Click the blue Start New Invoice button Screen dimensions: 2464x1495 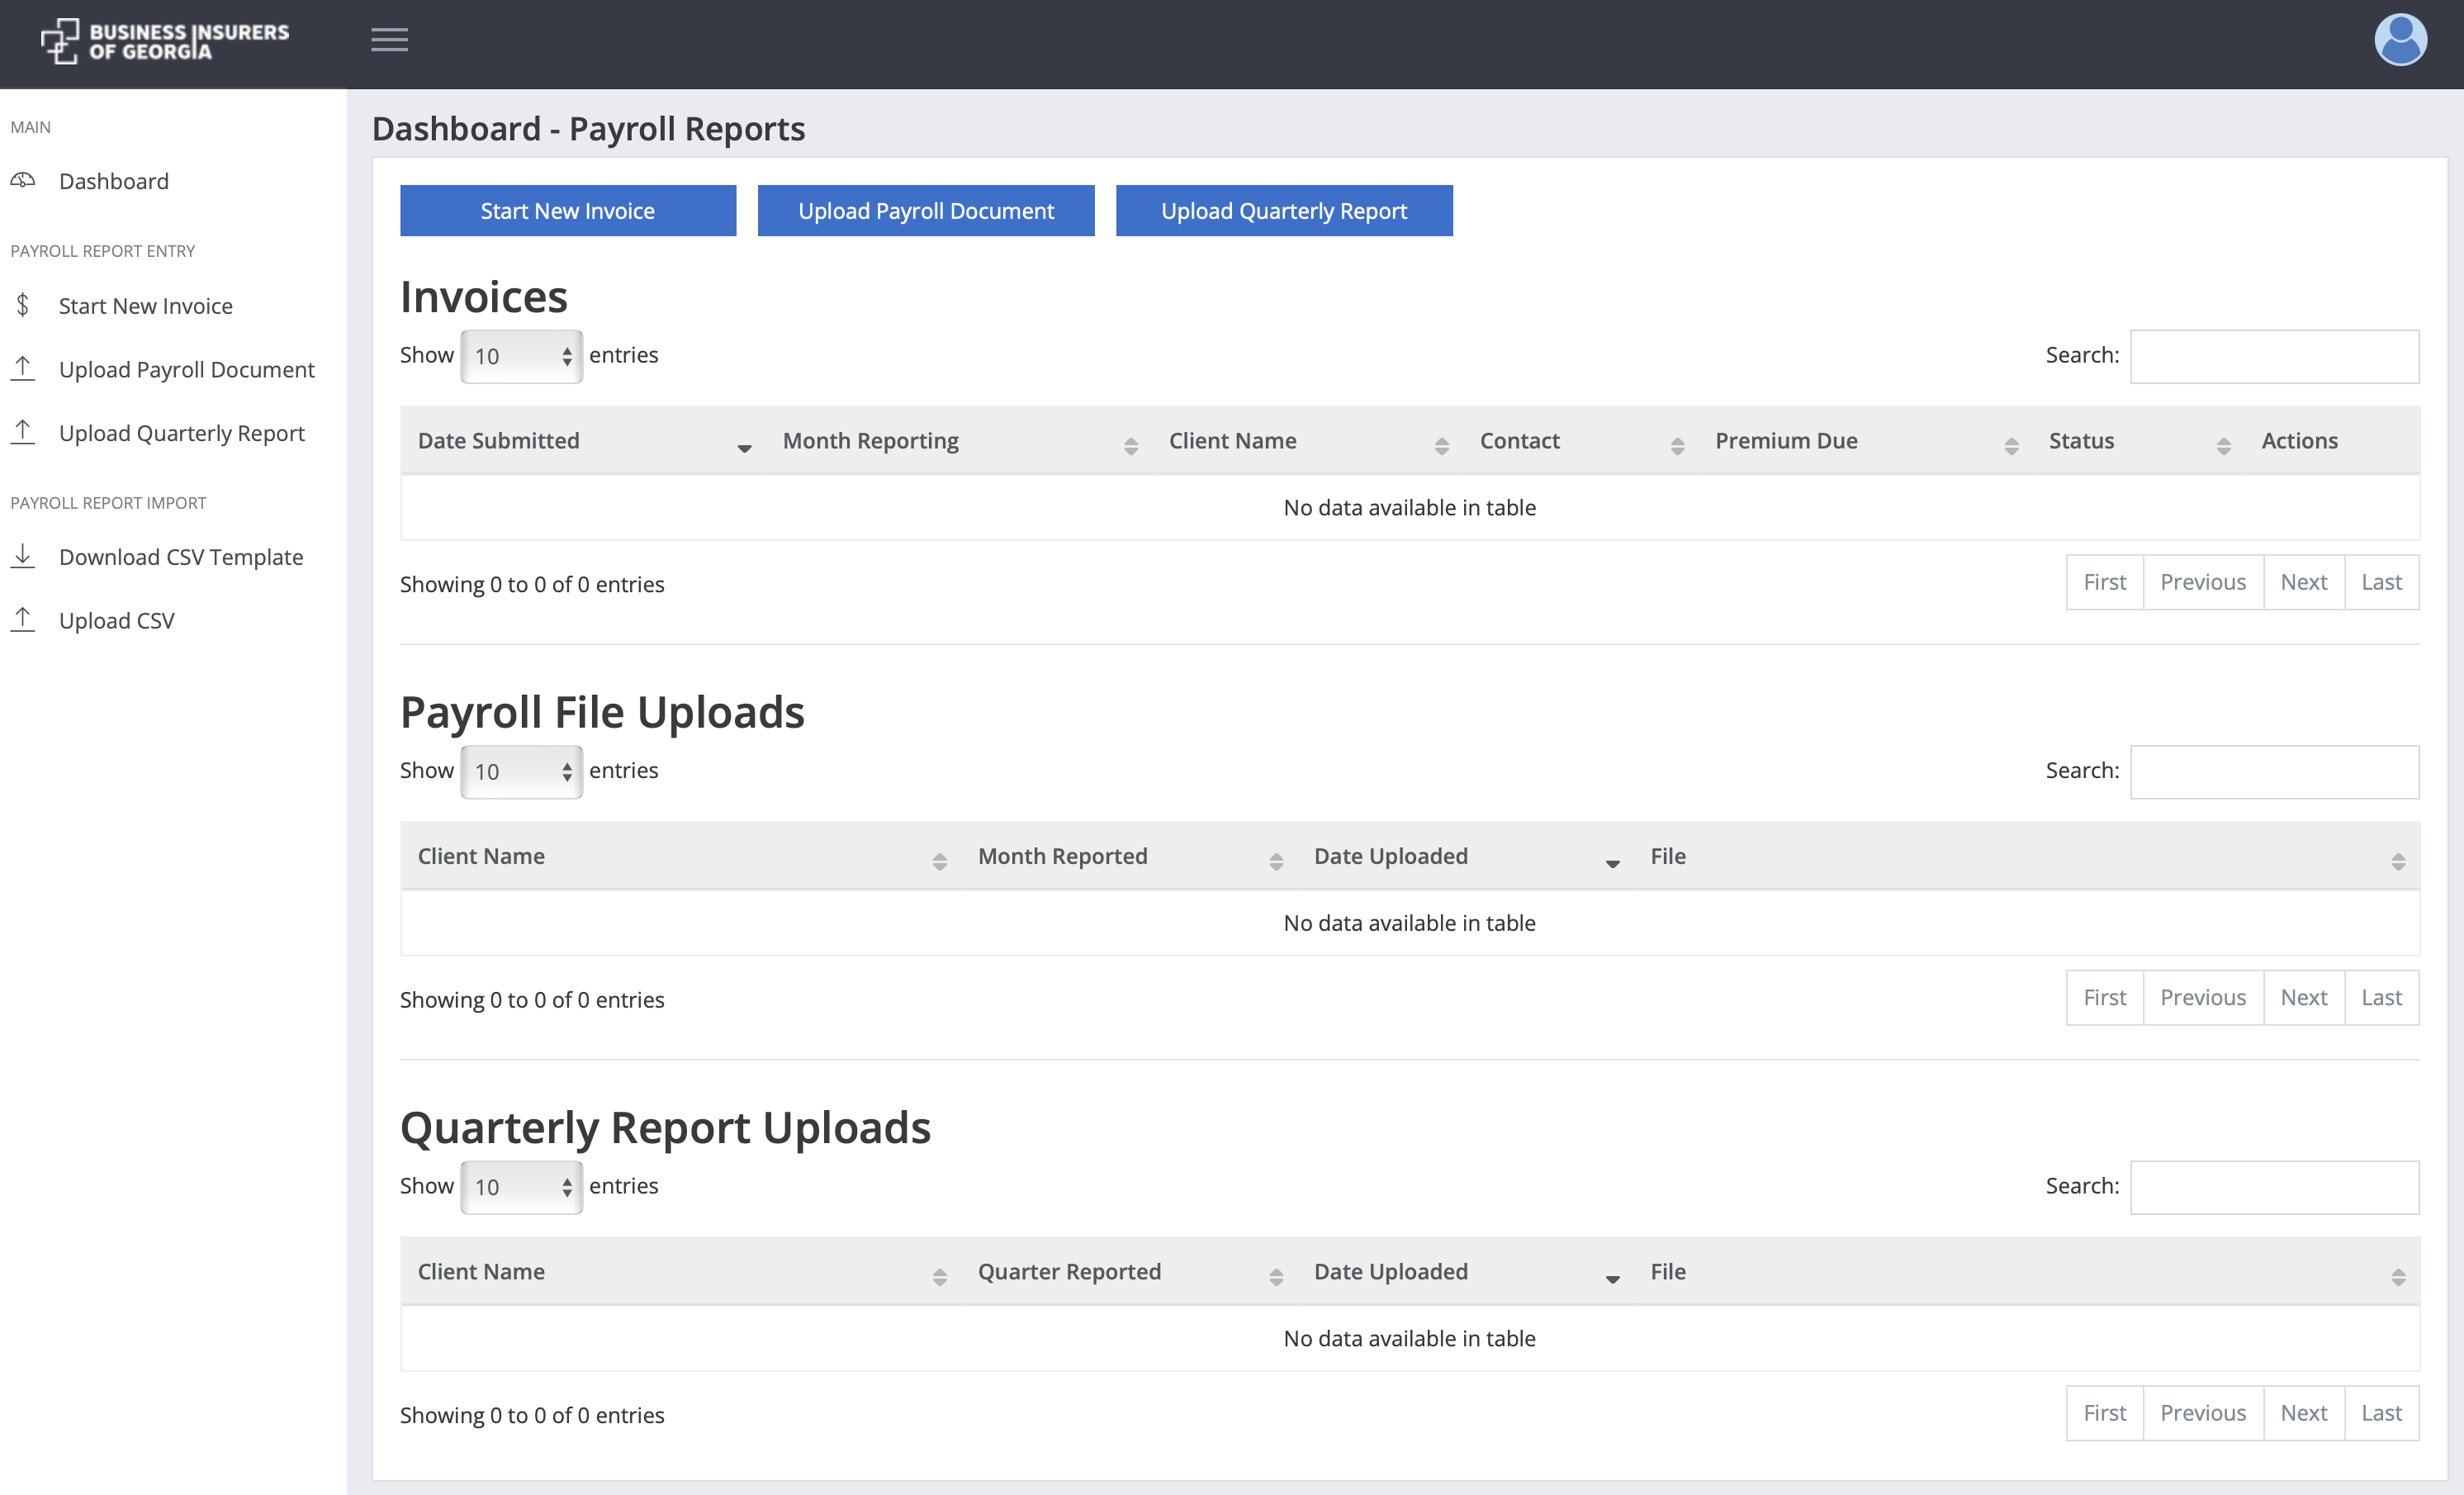568,210
